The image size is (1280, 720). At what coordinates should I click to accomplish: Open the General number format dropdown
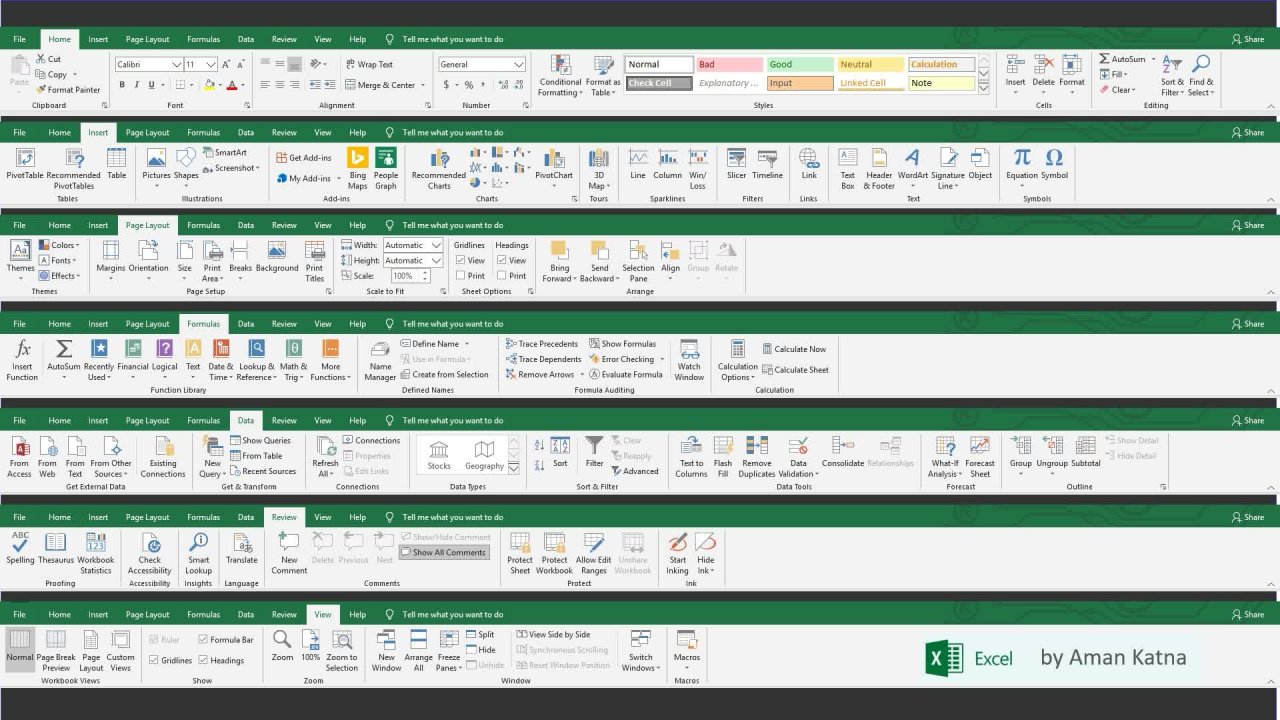tap(519, 64)
